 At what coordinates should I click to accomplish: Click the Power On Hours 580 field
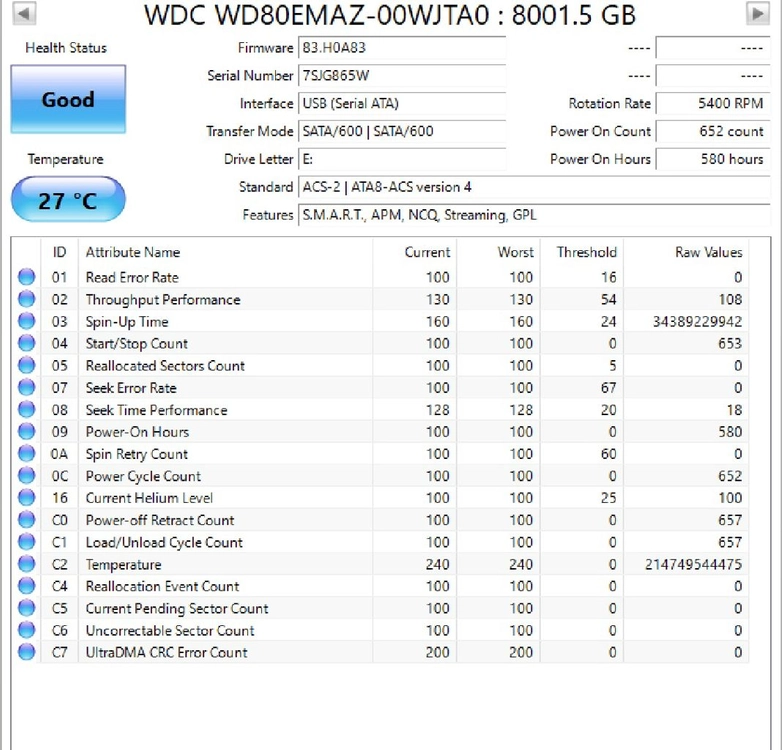click(713, 160)
